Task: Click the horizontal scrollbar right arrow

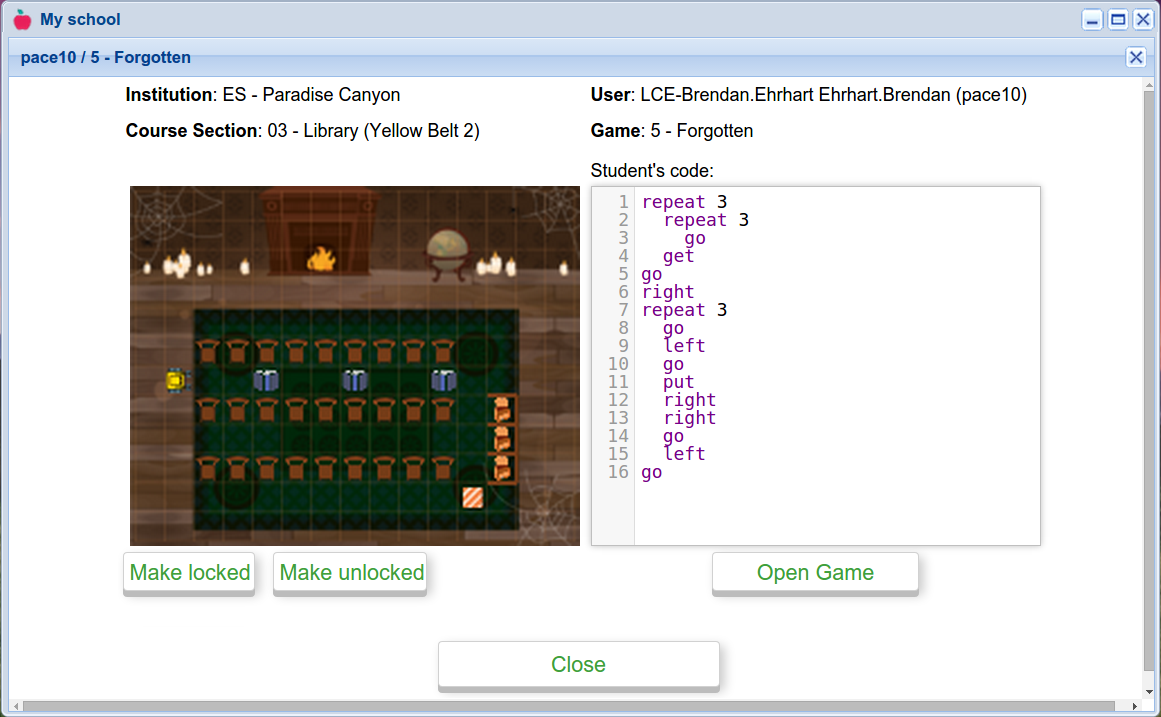Action: (1135, 707)
